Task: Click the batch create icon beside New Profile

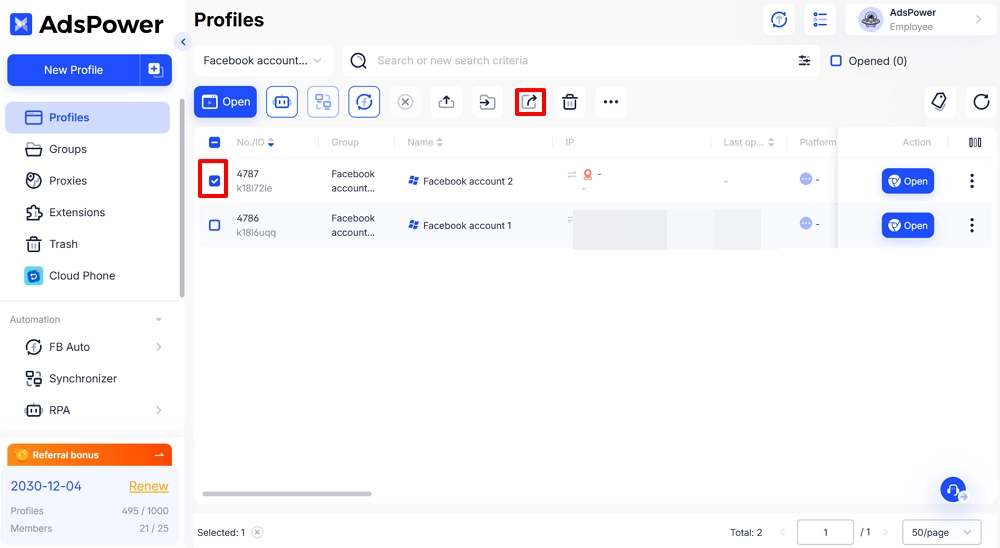Action: tap(156, 70)
